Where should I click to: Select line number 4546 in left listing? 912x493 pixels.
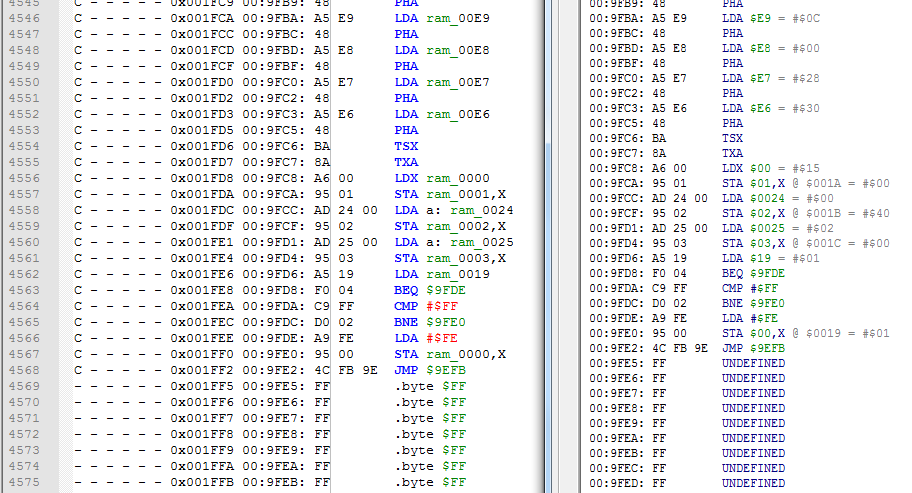click(24, 19)
